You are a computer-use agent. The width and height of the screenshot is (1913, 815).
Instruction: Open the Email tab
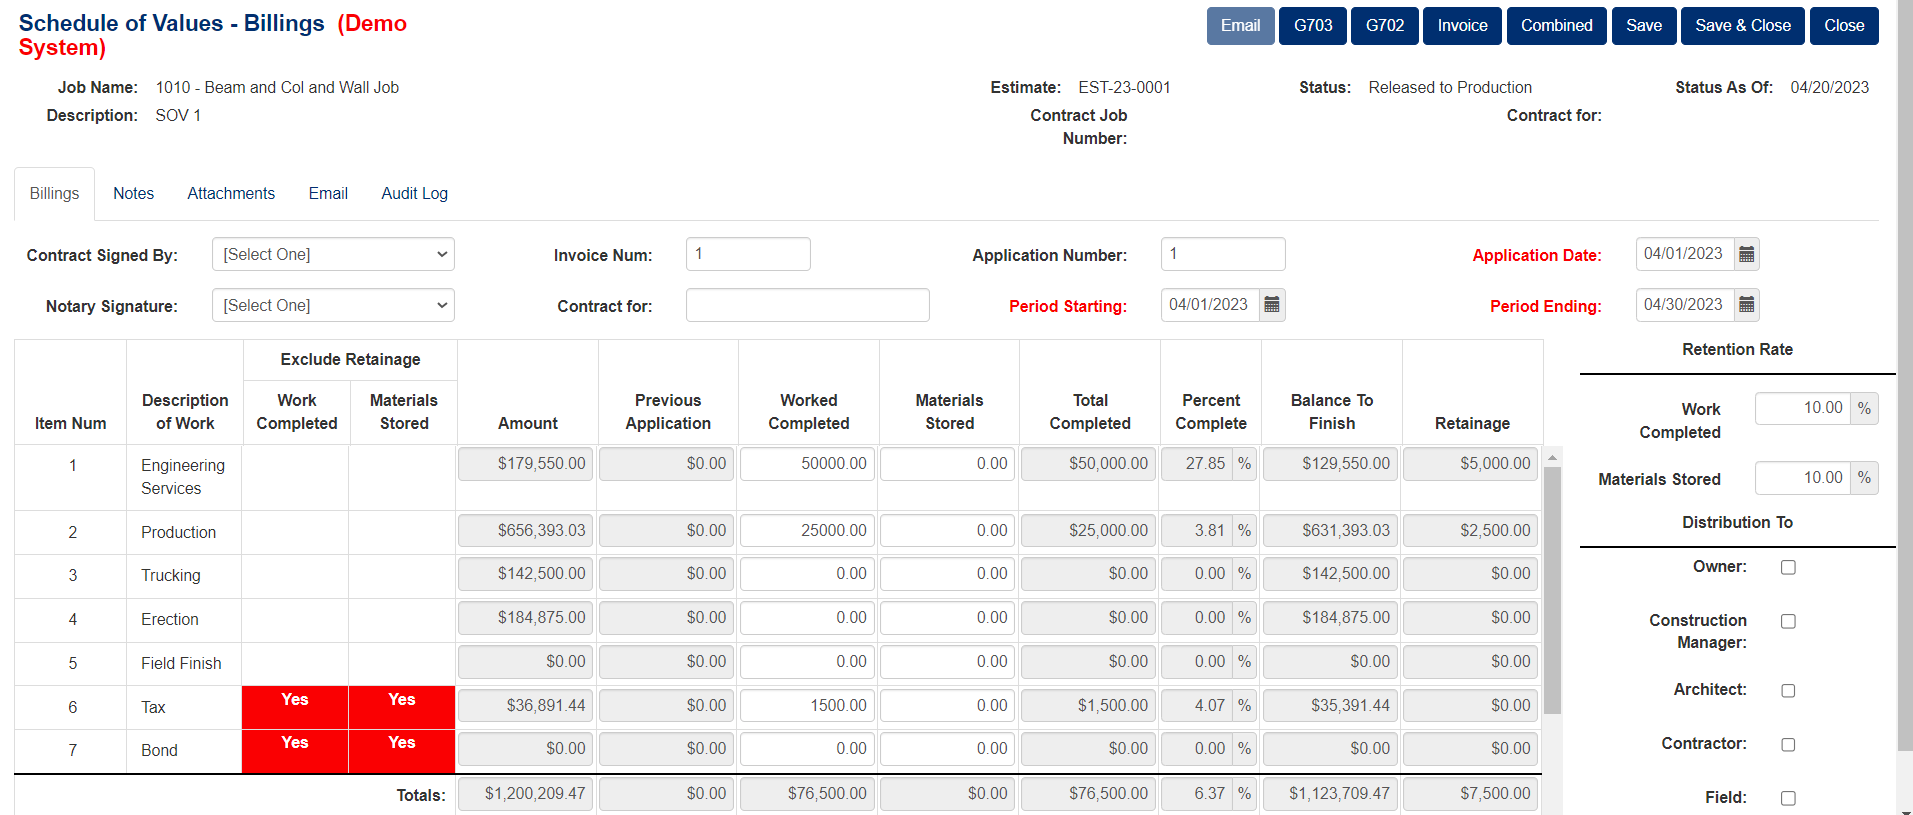click(x=328, y=193)
